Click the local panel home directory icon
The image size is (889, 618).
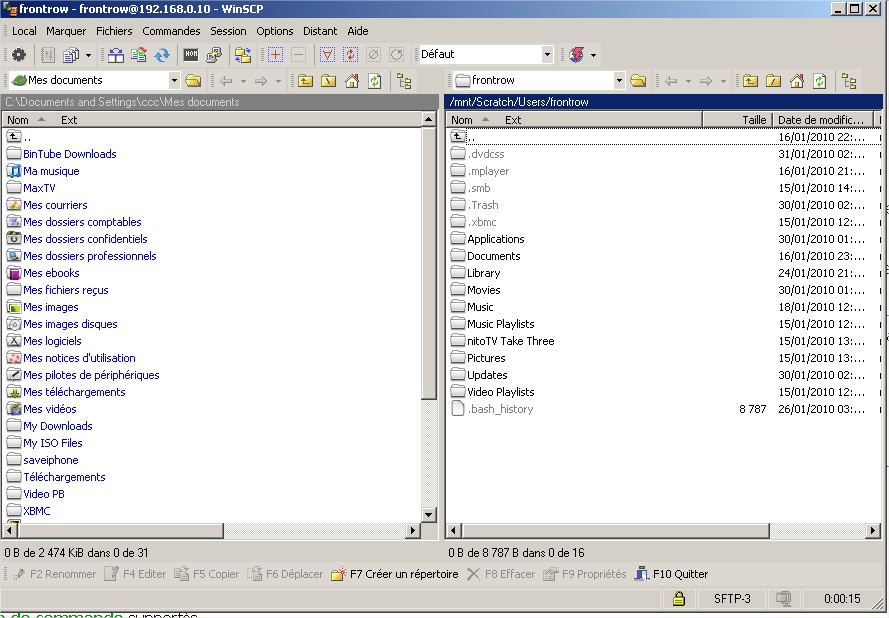pos(352,81)
